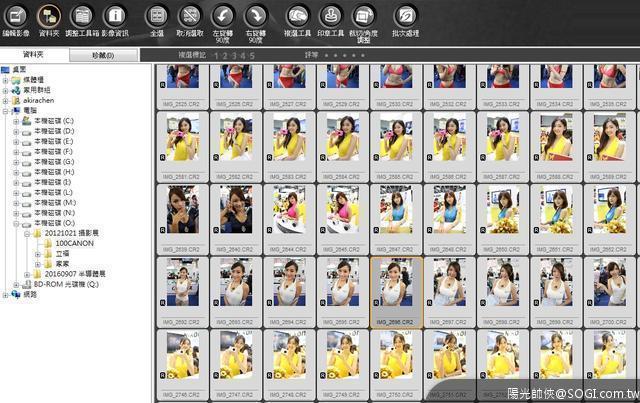
Task: Select thumbnail IMG_2696.CR2
Action: [x=396, y=290]
